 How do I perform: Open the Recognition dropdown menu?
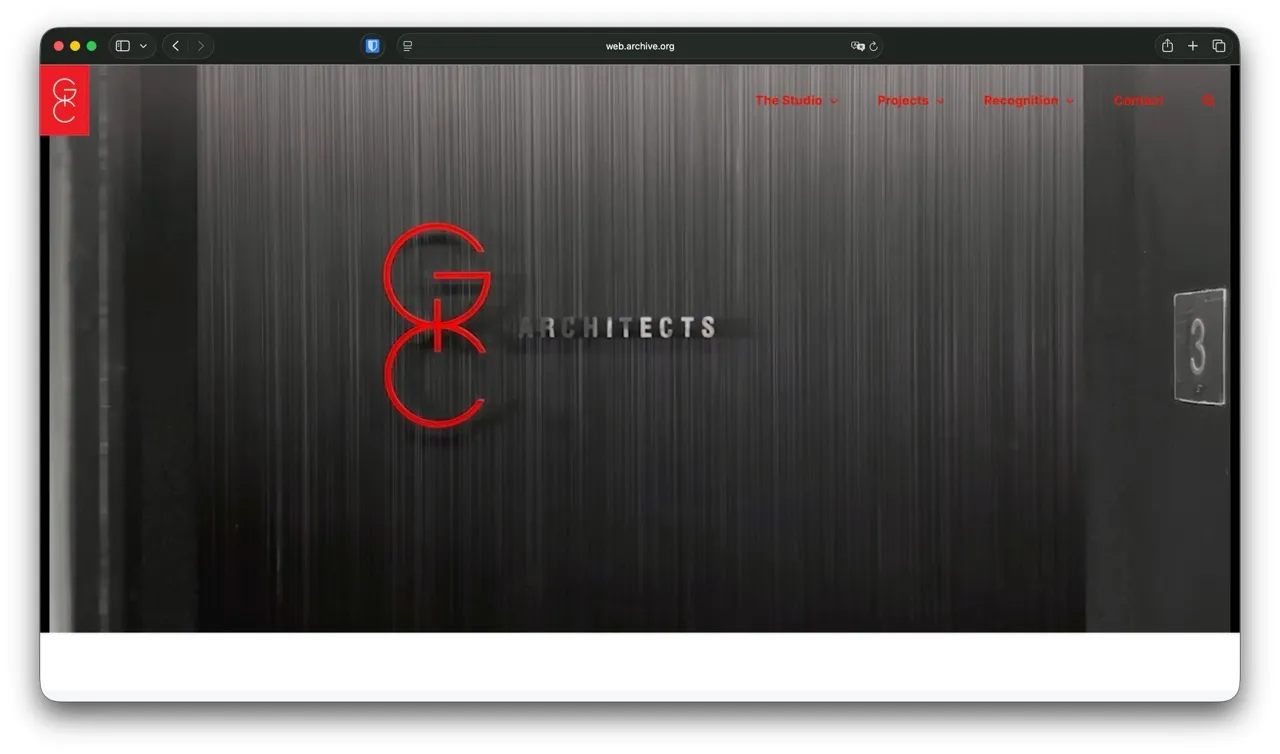click(x=1021, y=100)
